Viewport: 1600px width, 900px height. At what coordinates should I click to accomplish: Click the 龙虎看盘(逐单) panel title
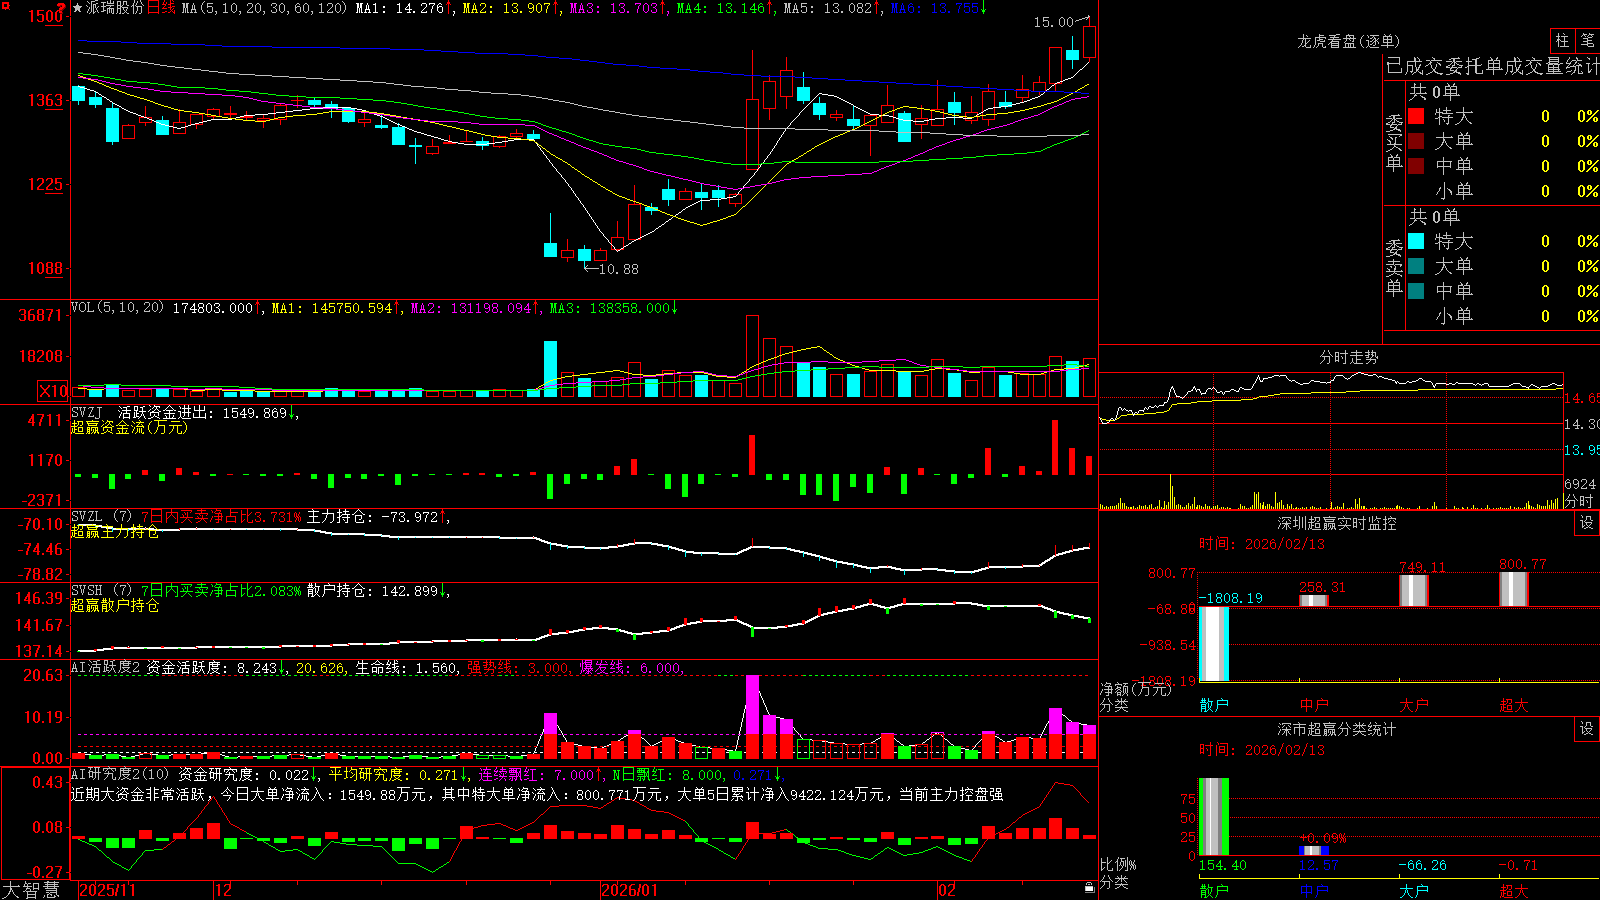[1348, 41]
